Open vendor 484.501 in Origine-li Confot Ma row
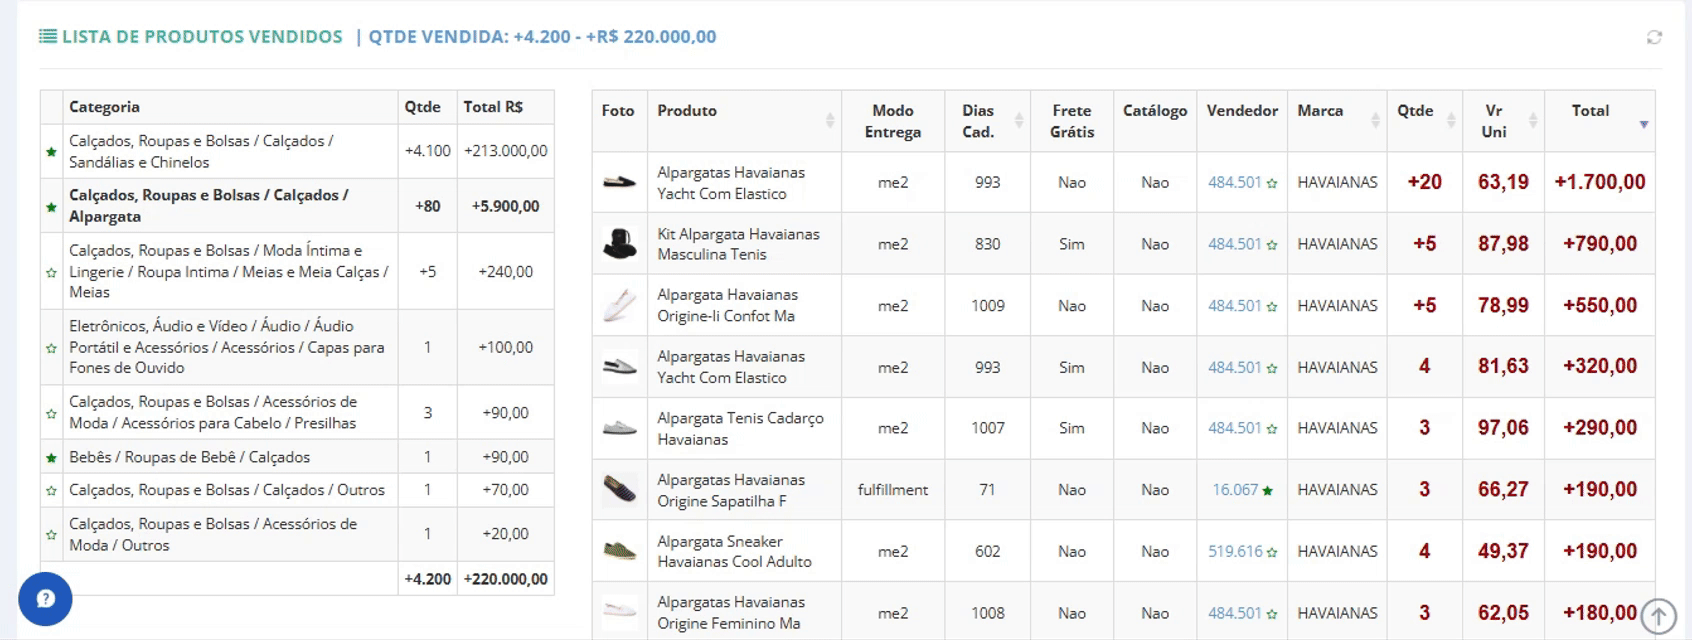 1235,306
